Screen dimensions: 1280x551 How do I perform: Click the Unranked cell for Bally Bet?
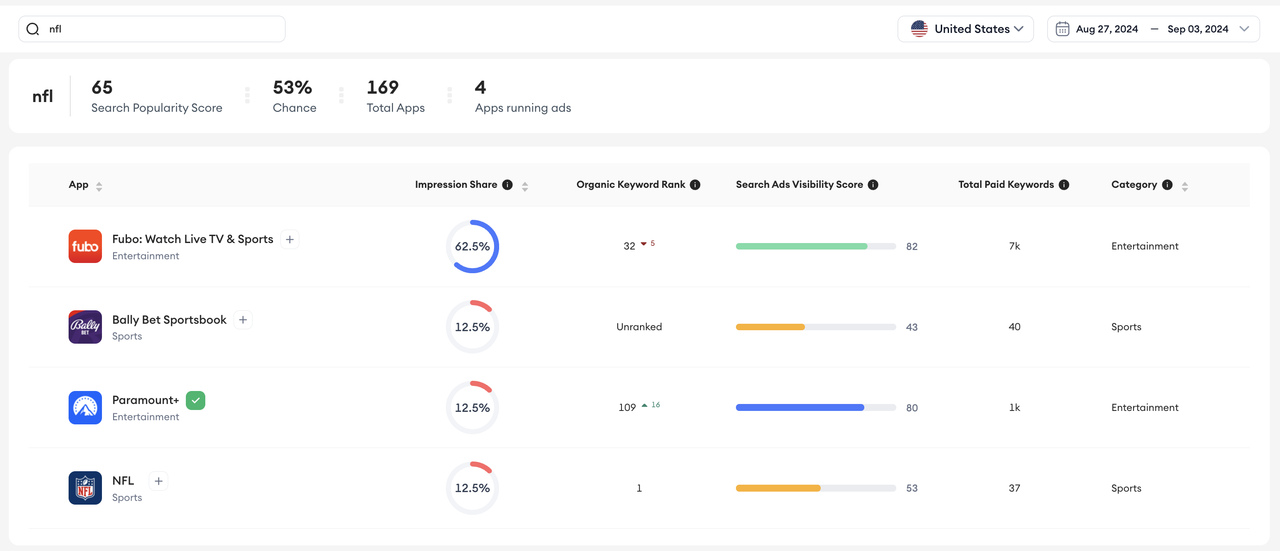[639, 327]
